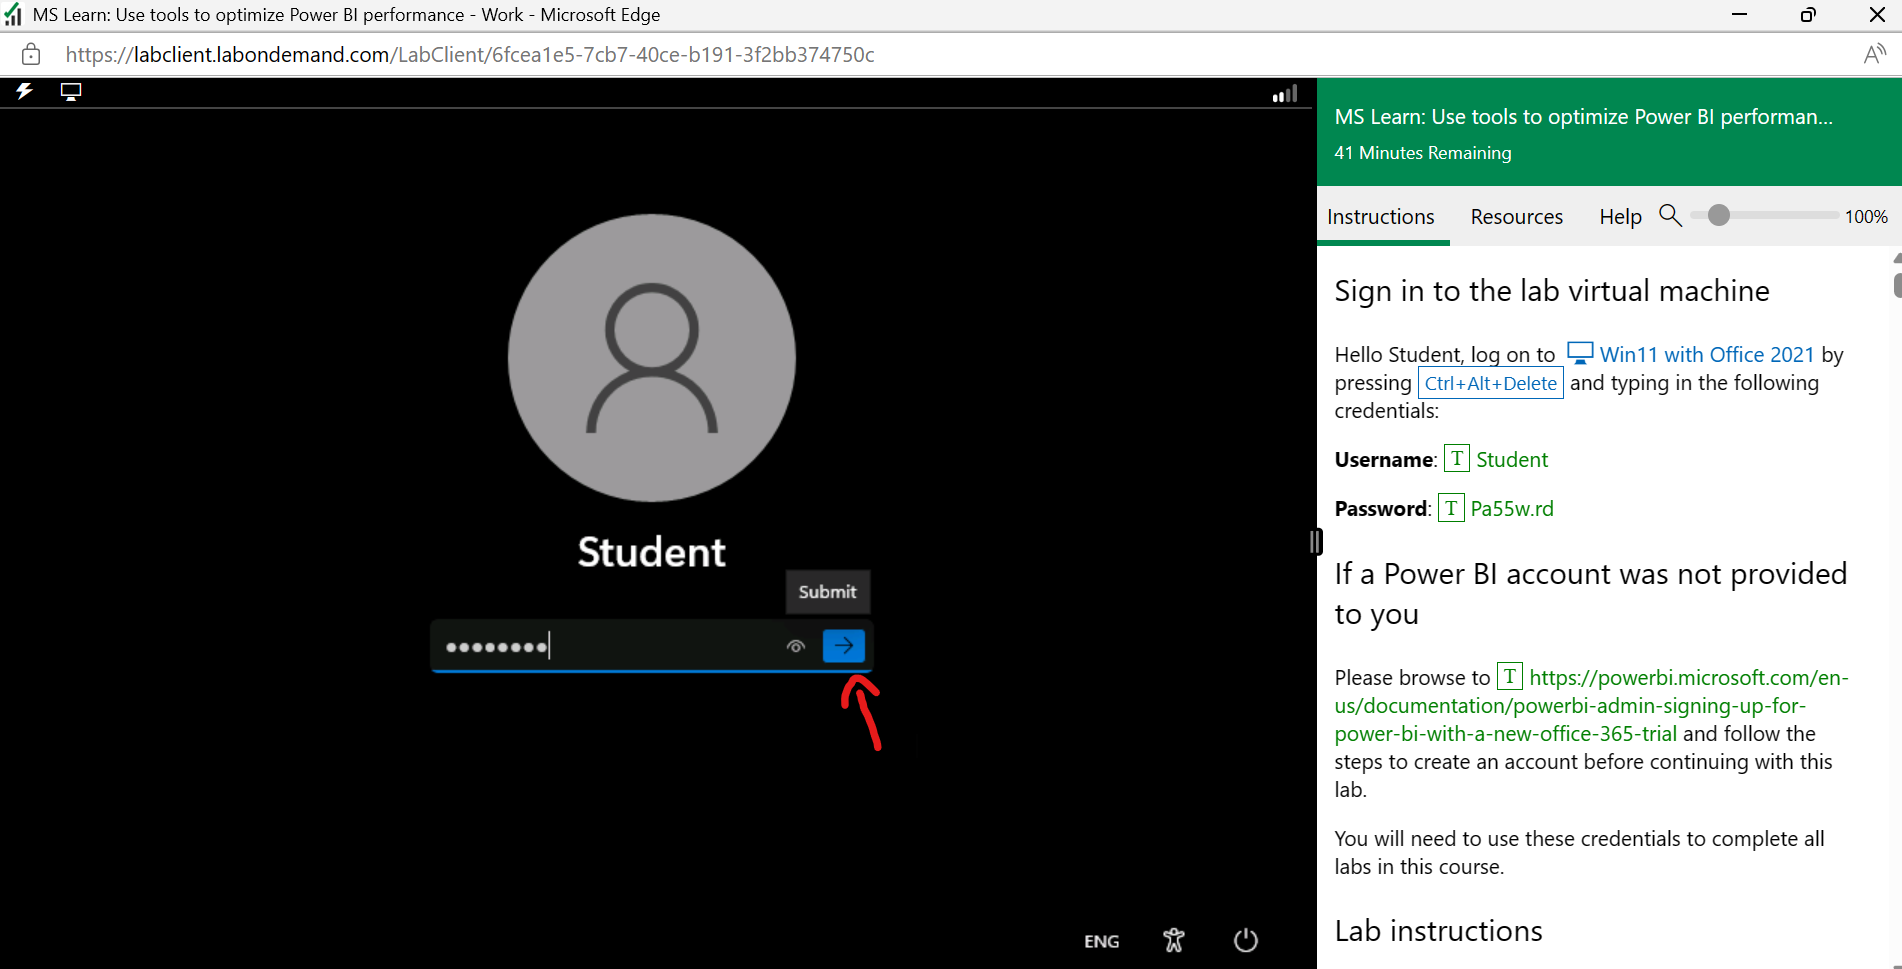
Task: Reveal password with the eye icon
Action: coord(796,646)
